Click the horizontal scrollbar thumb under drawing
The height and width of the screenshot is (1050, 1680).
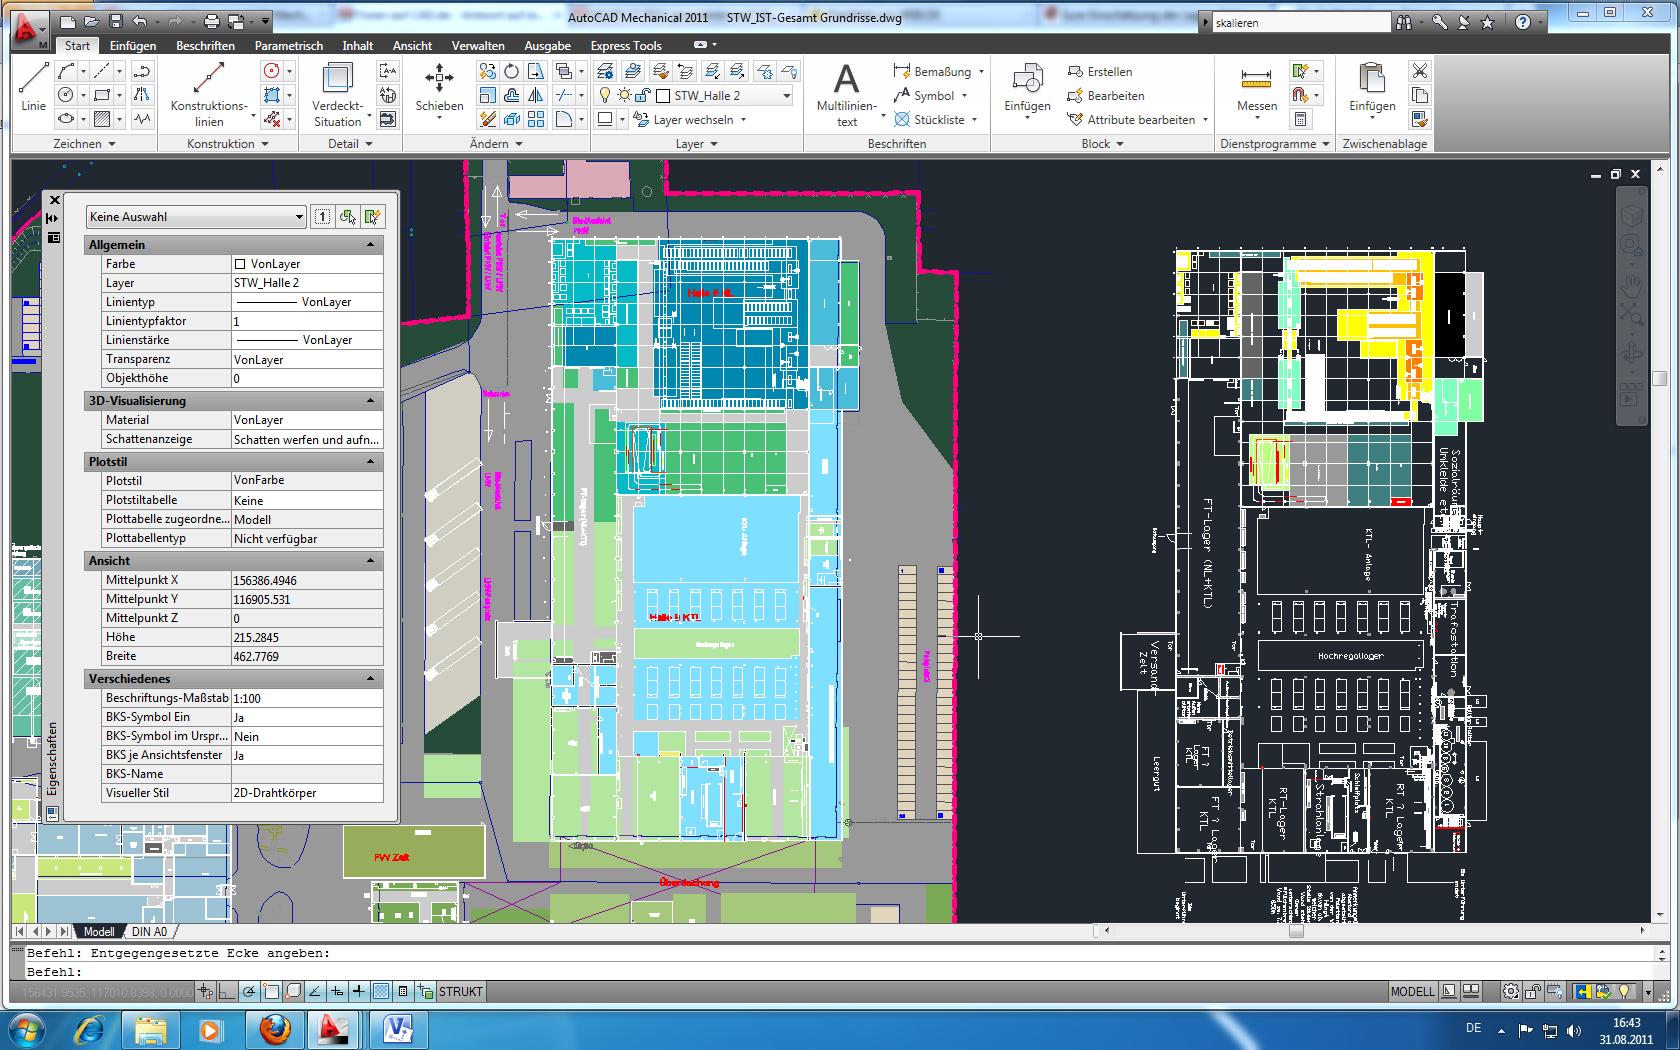coord(1296,931)
